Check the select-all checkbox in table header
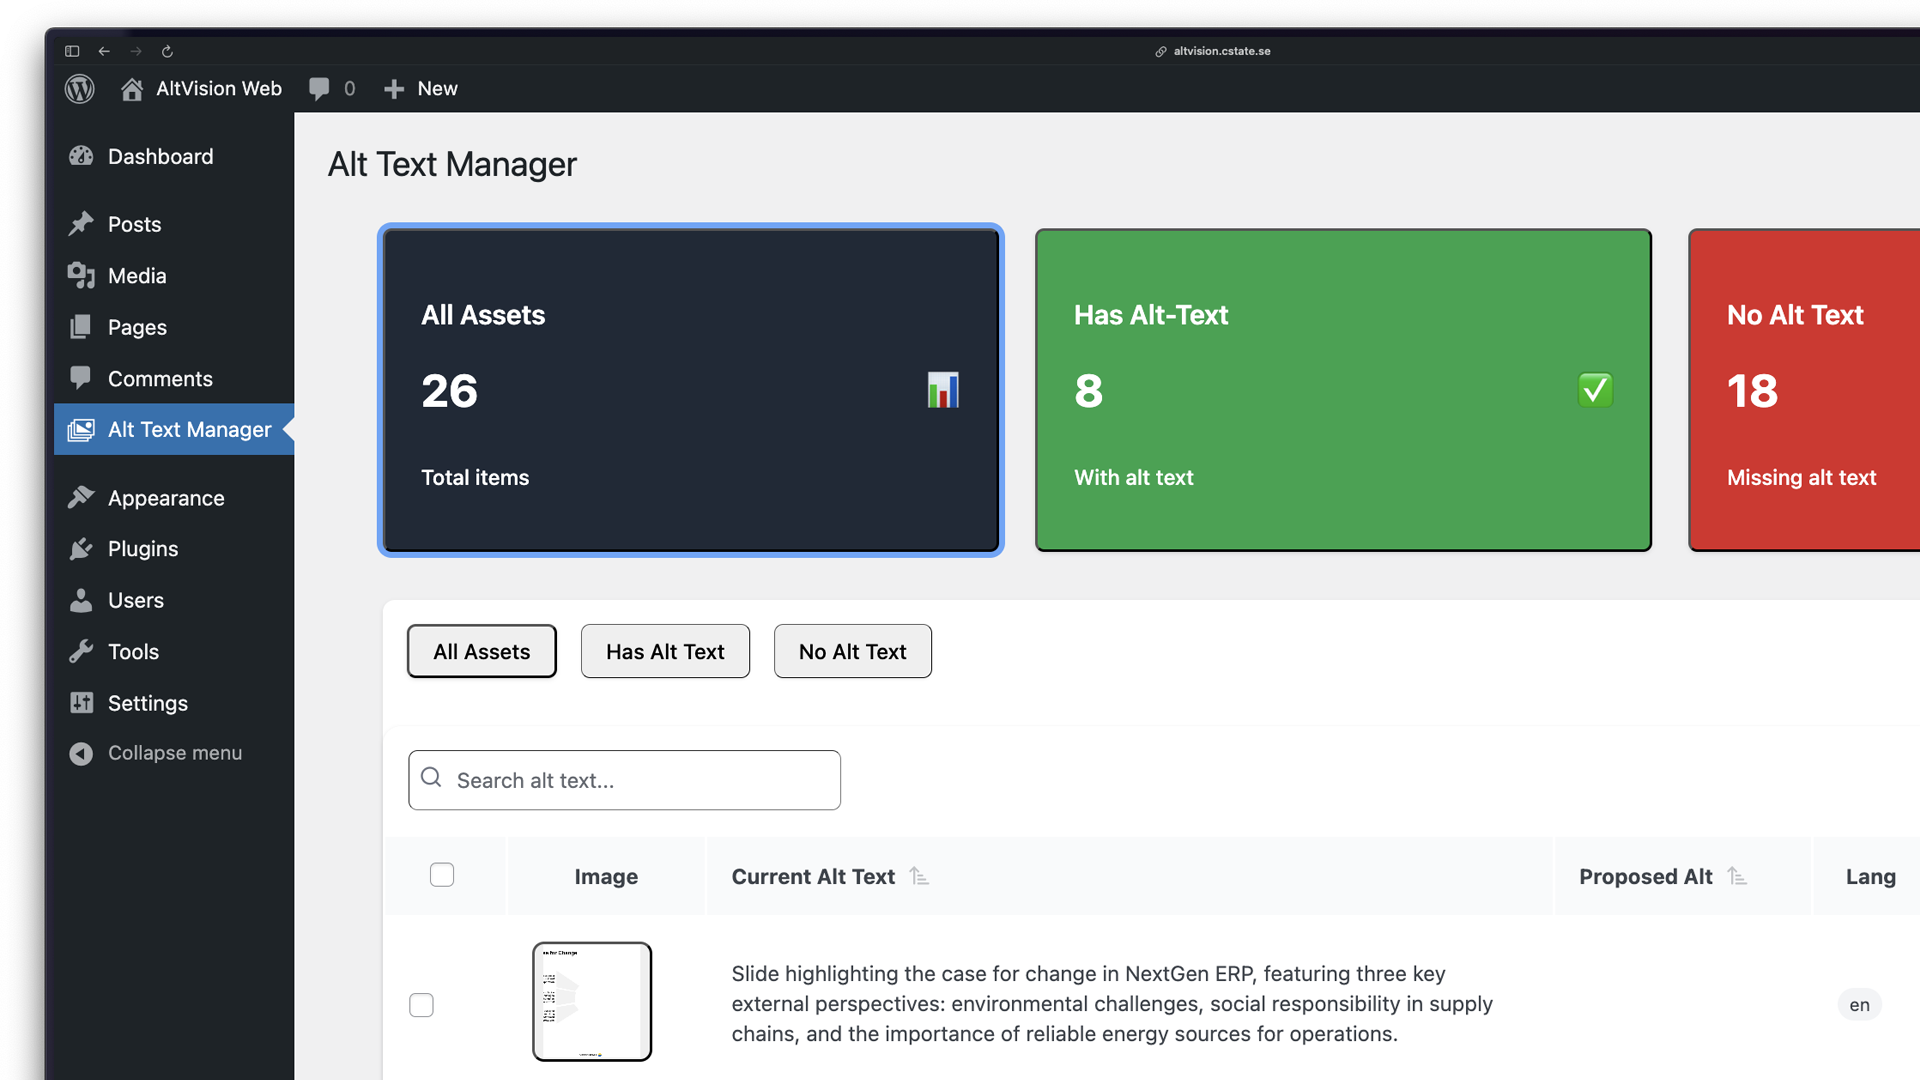The height and width of the screenshot is (1080, 1920). 442,875
